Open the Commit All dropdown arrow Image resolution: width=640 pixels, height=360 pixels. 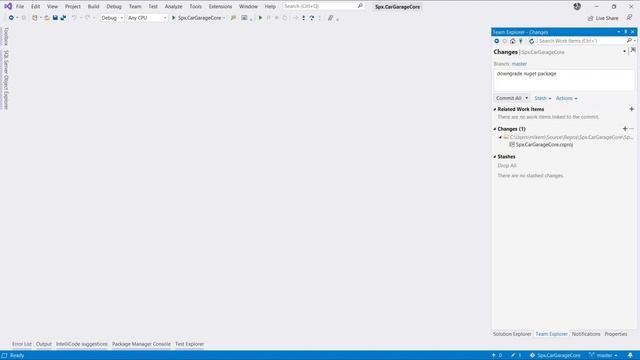click(x=527, y=98)
